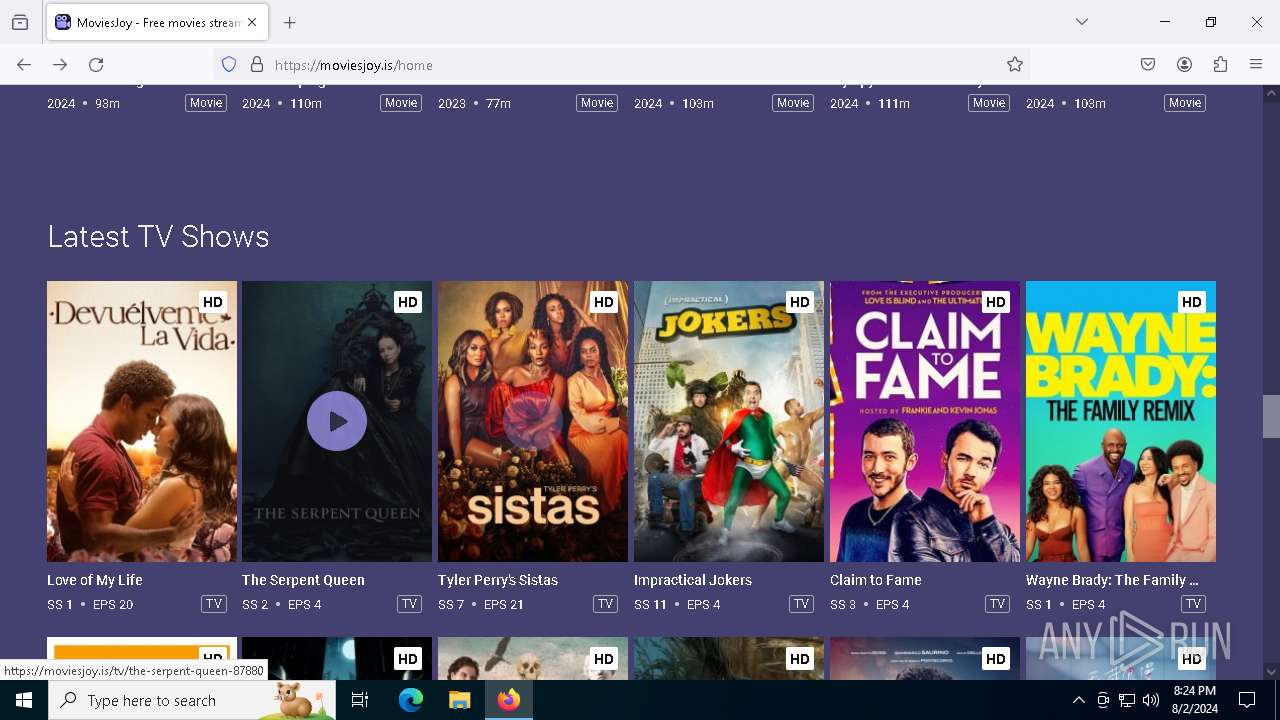View site security padlock info
This screenshot has width=1280, height=720.
click(x=257, y=65)
